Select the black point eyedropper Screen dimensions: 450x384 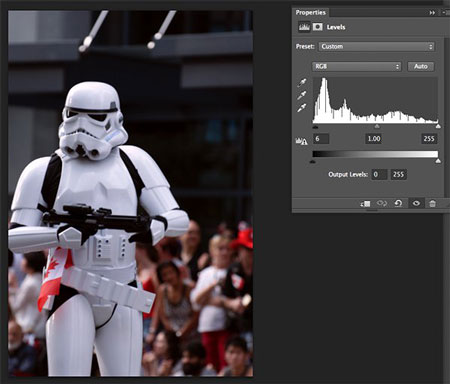[302, 83]
